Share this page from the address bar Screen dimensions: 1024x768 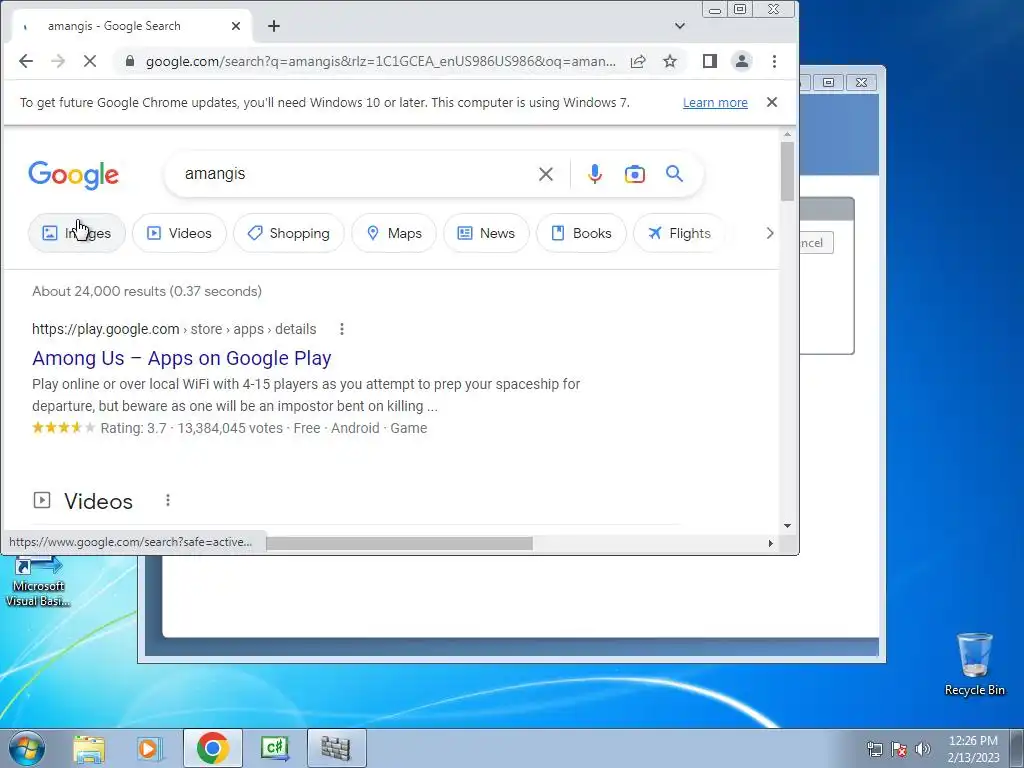pos(638,61)
